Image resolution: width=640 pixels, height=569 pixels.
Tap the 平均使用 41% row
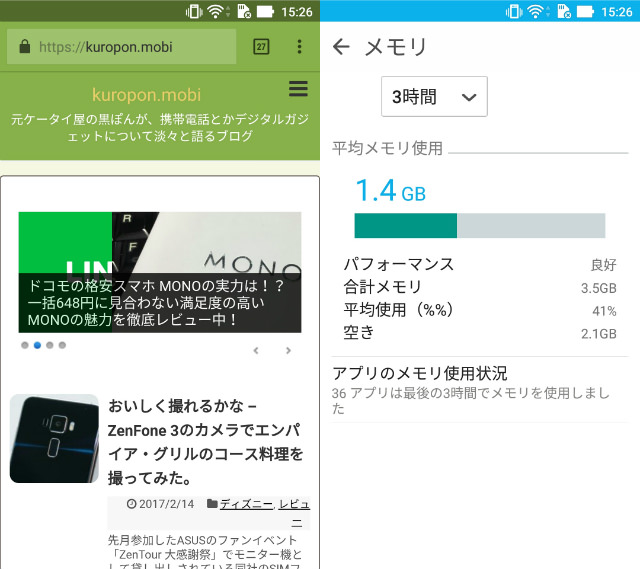tap(480, 310)
